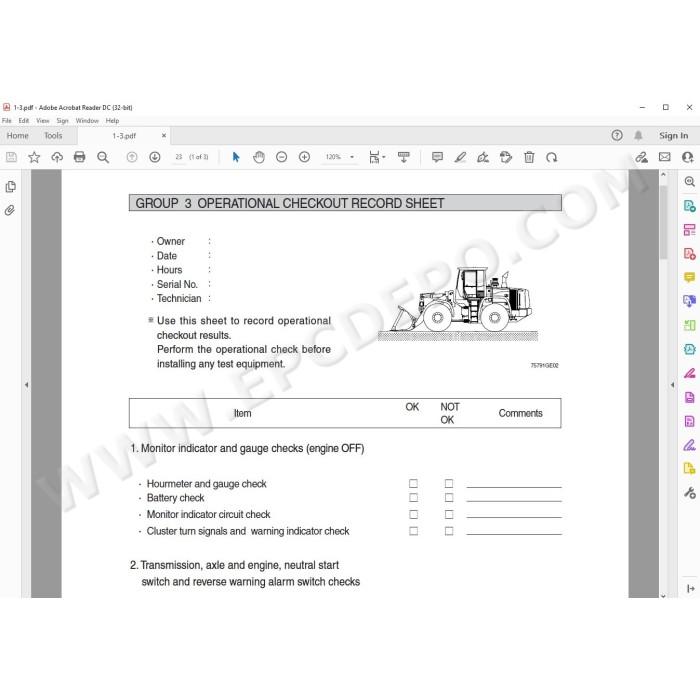Click the page number field
The image size is (700, 700).
tap(179, 157)
